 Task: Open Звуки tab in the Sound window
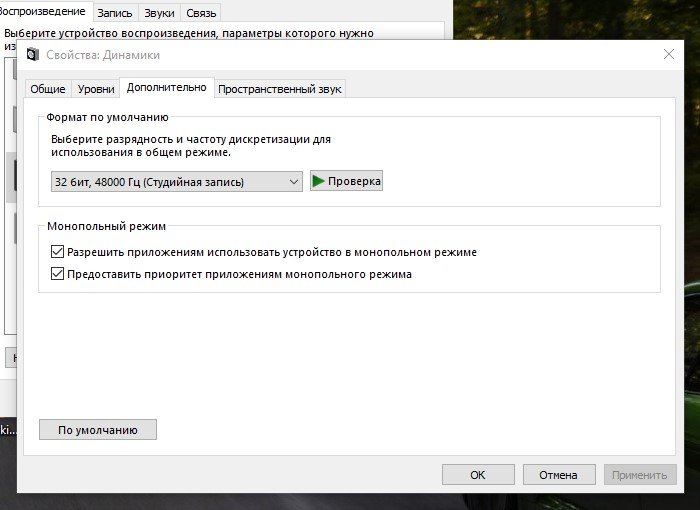pos(159,13)
